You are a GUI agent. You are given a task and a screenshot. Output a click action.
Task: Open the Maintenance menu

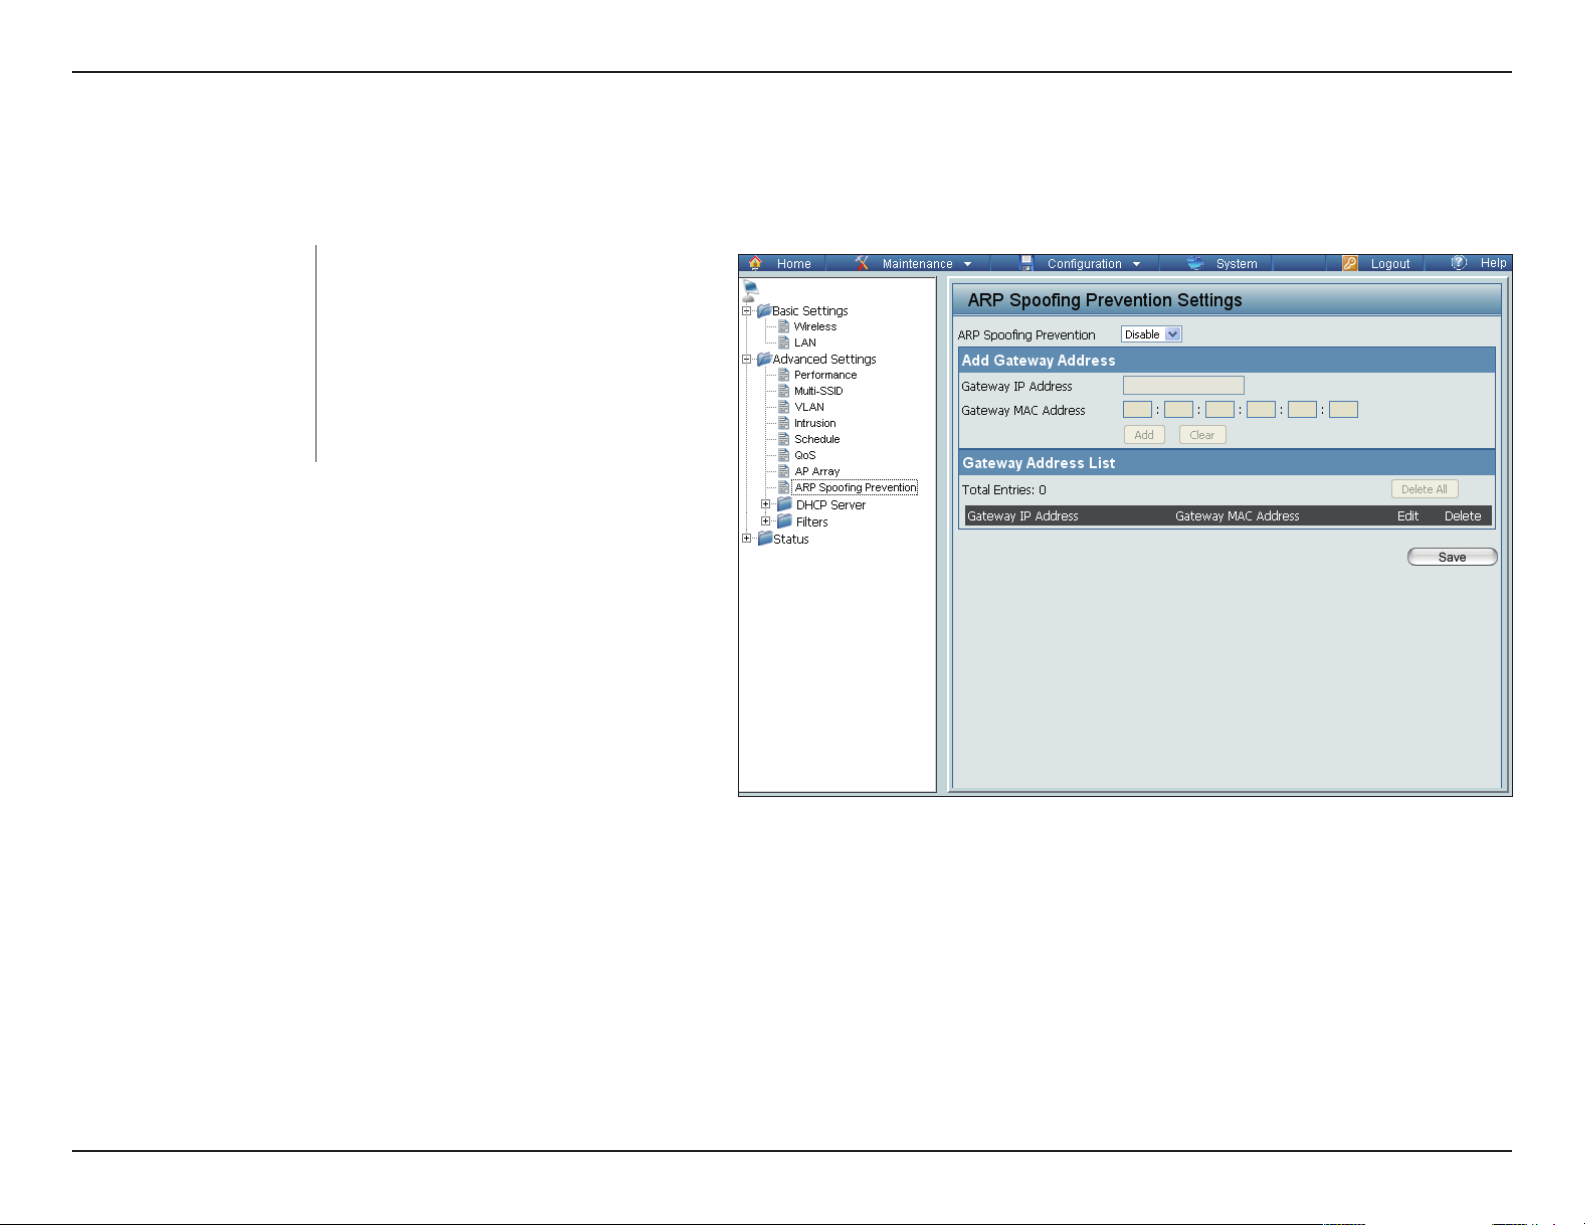point(917,264)
